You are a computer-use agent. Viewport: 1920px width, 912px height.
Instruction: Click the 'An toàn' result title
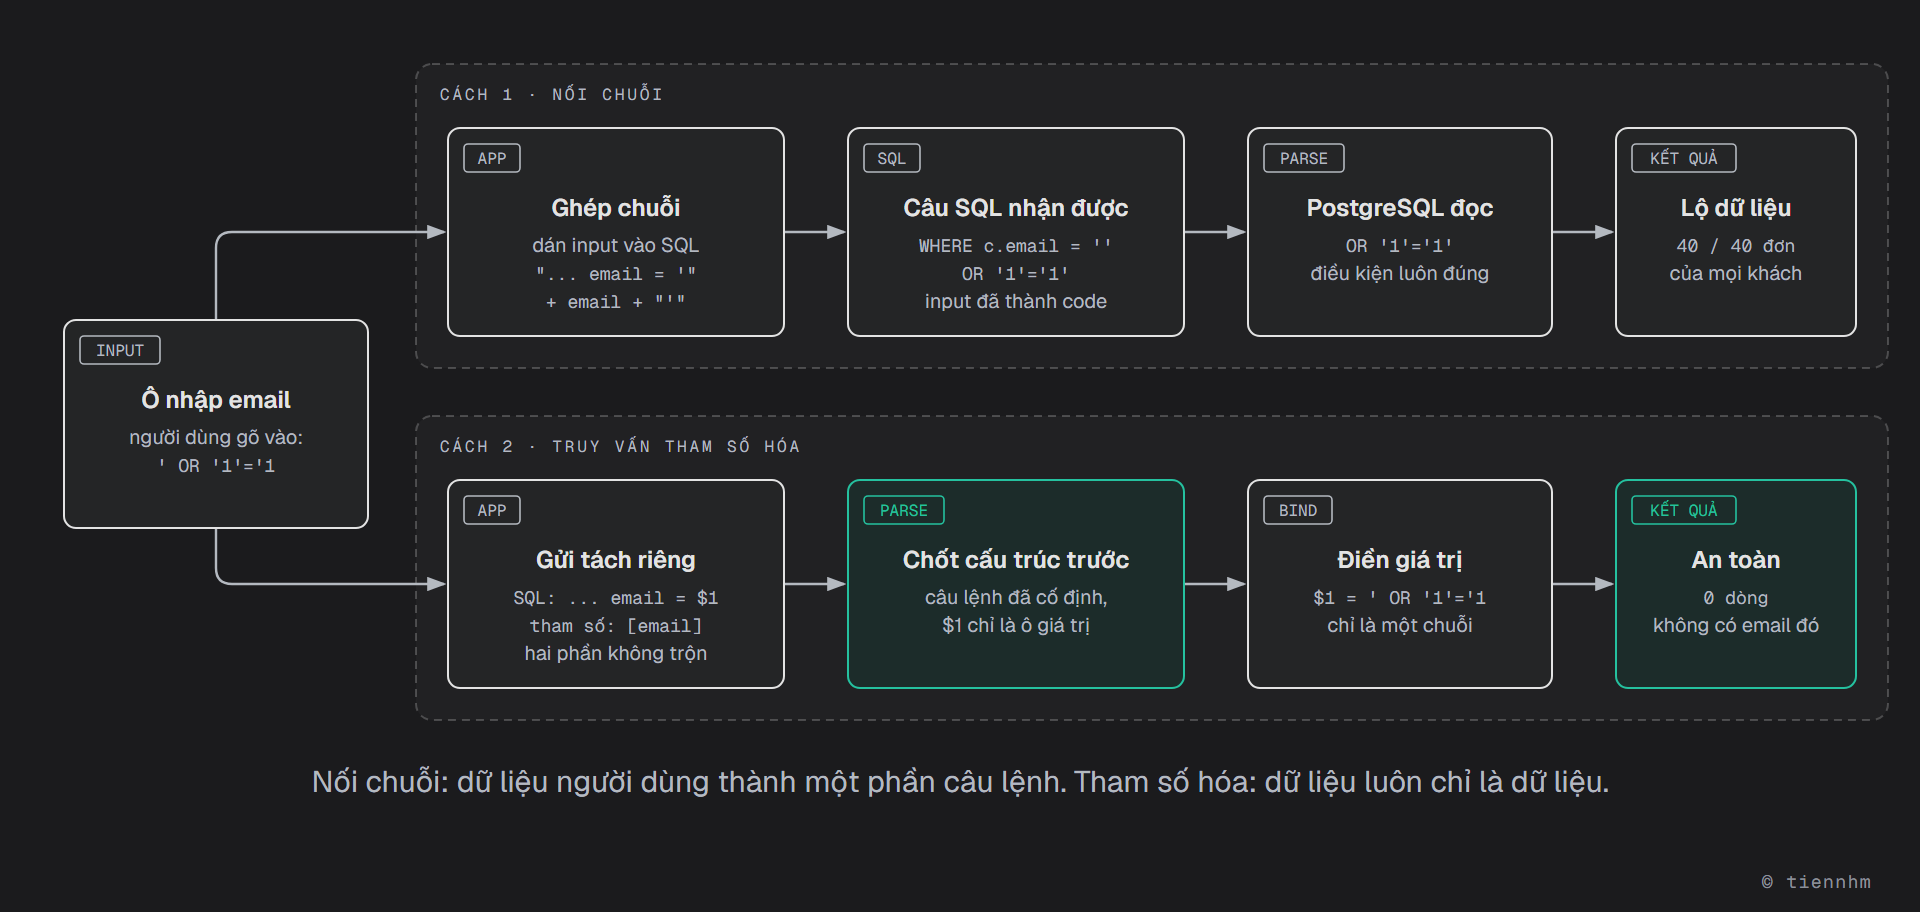click(x=1736, y=560)
